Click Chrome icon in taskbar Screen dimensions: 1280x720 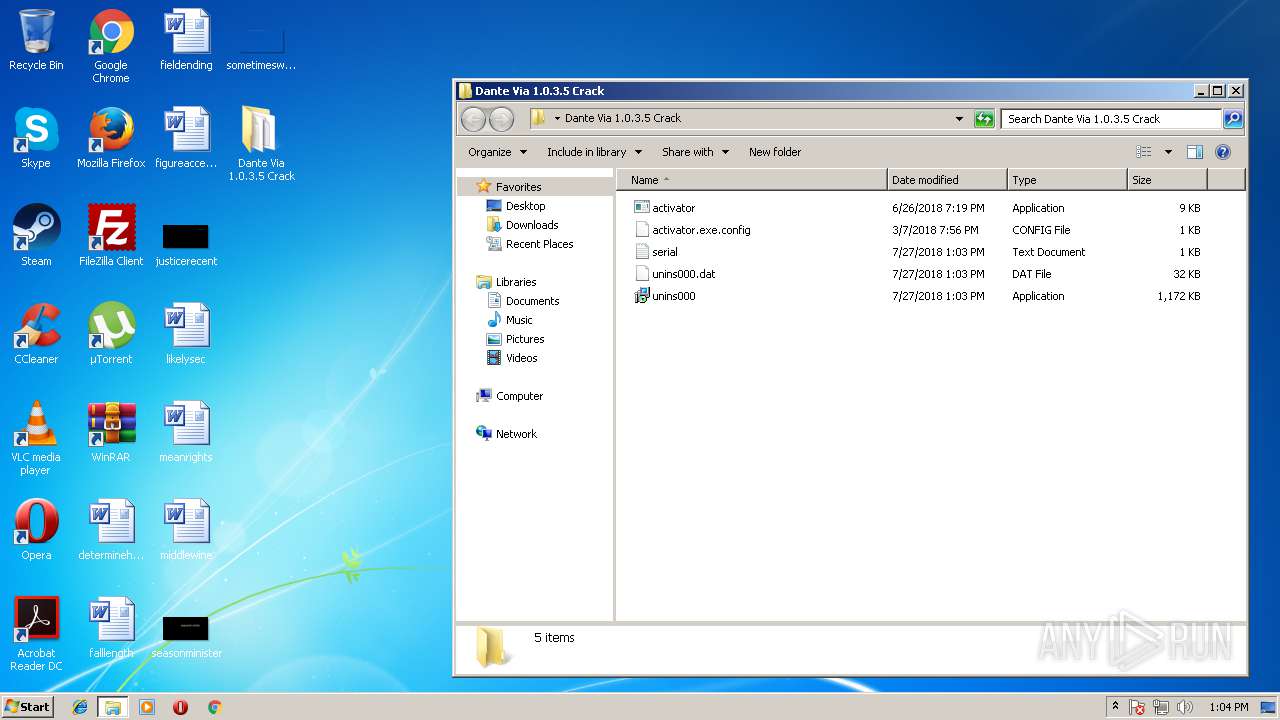(214, 707)
